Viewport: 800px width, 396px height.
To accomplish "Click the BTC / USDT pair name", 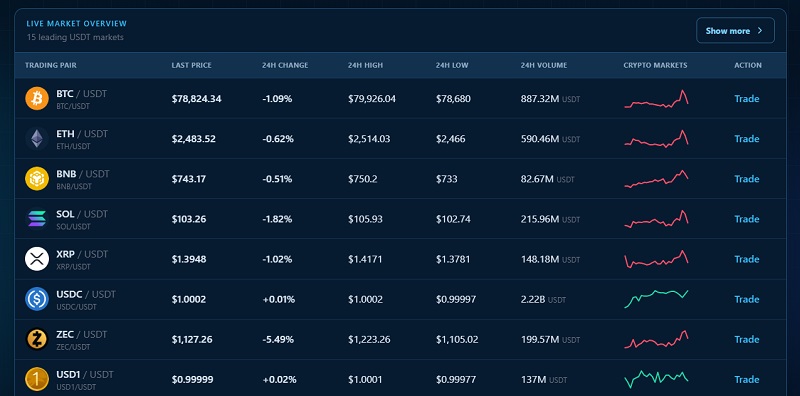I will (x=82, y=94).
